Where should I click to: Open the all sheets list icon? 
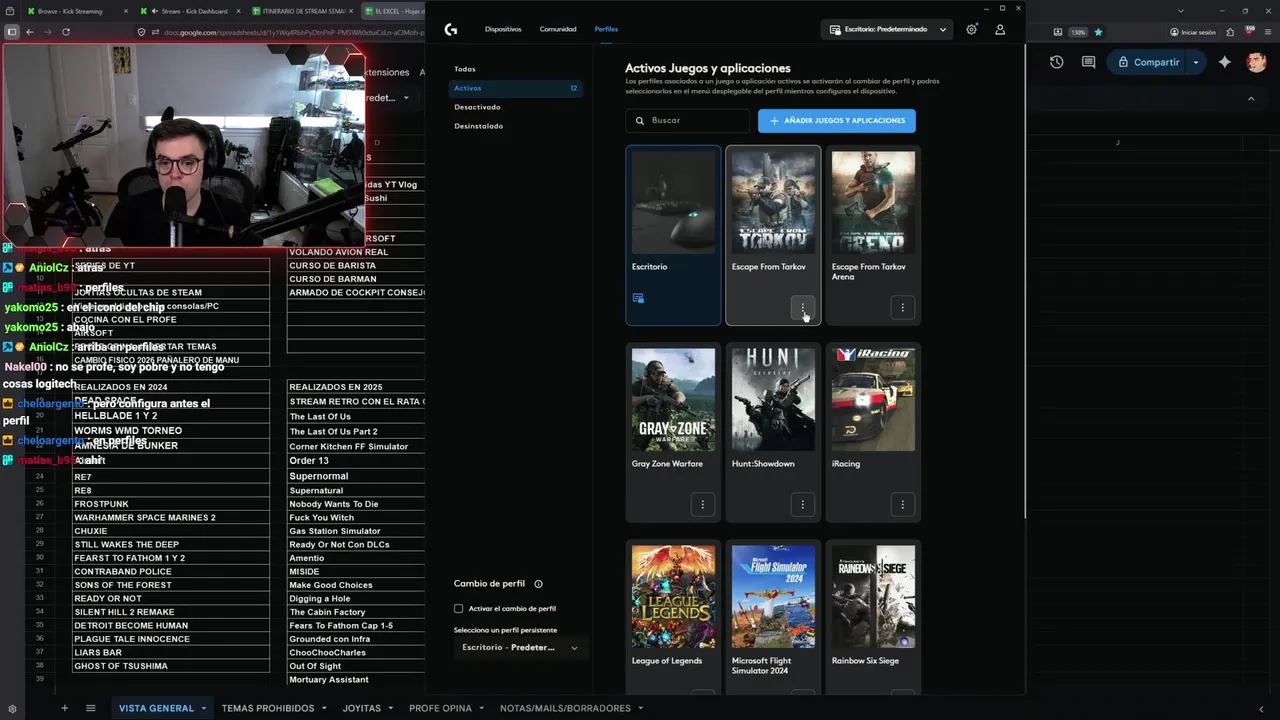coord(90,708)
